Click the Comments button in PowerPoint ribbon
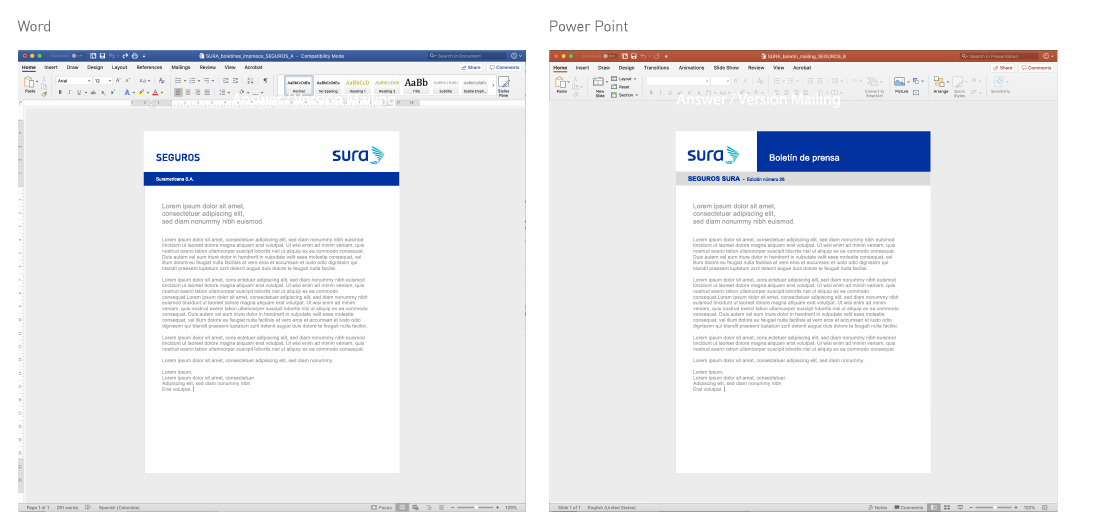1096x532 pixels. 1036,68
